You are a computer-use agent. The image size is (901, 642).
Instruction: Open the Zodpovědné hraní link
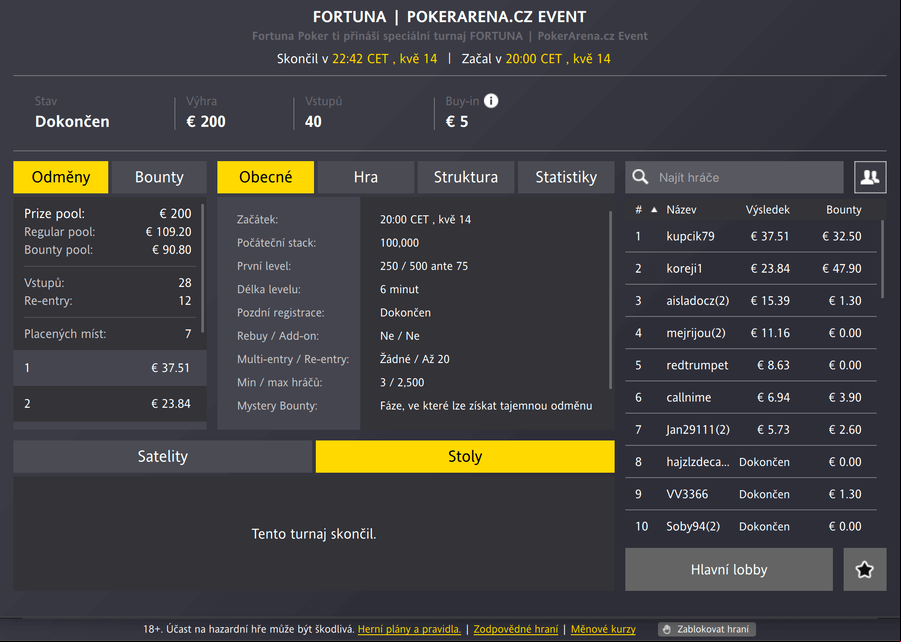pos(515,629)
